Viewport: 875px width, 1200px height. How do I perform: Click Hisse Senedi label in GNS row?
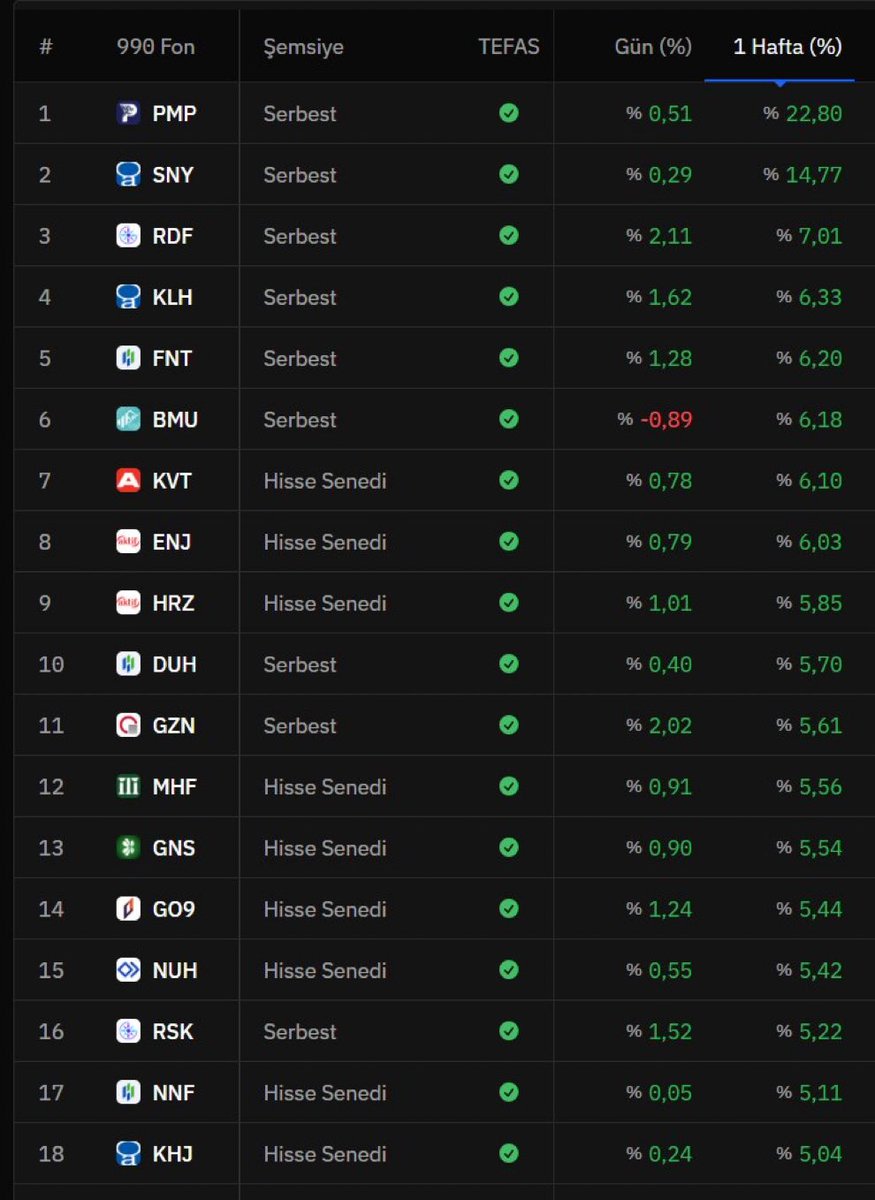tap(325, 848)
